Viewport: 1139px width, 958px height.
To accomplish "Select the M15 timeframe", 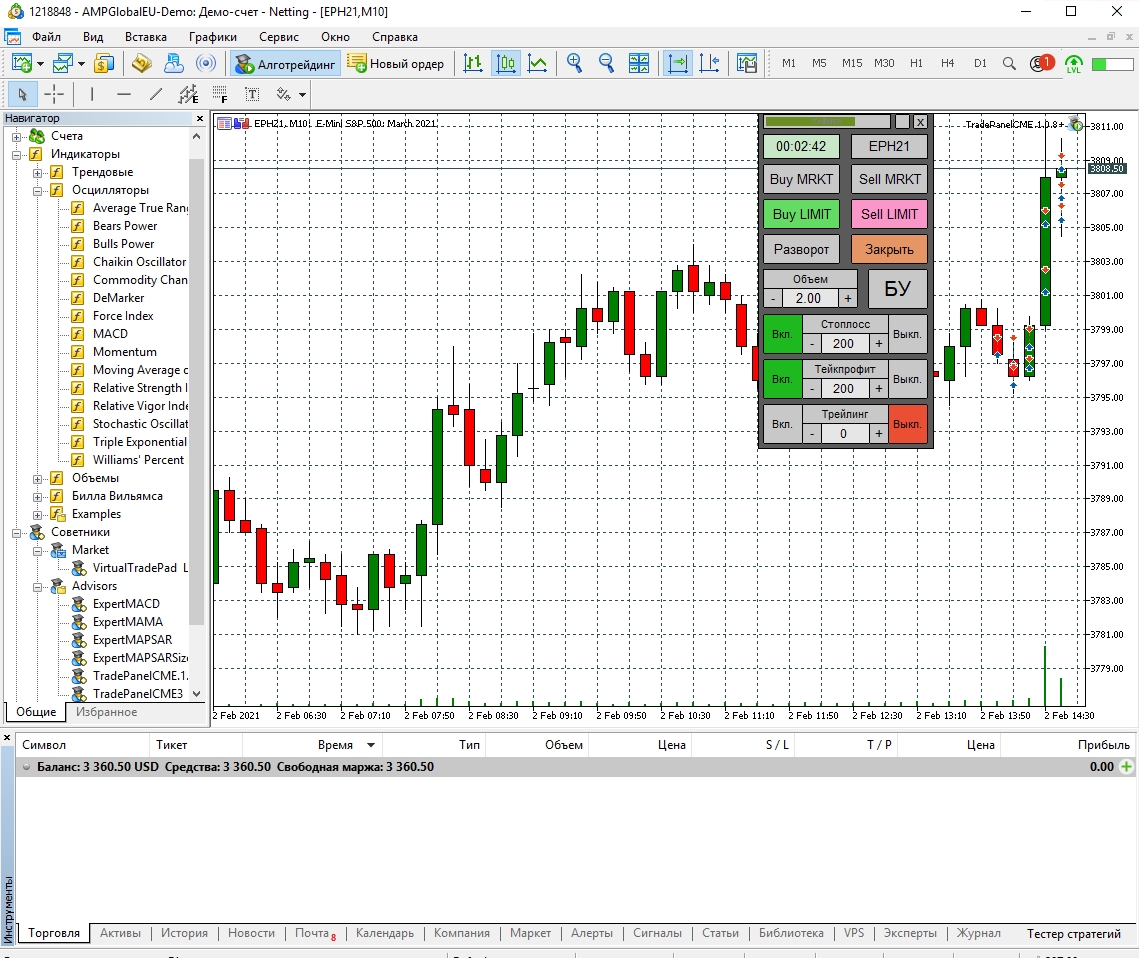I will click(x=852, y=63).
